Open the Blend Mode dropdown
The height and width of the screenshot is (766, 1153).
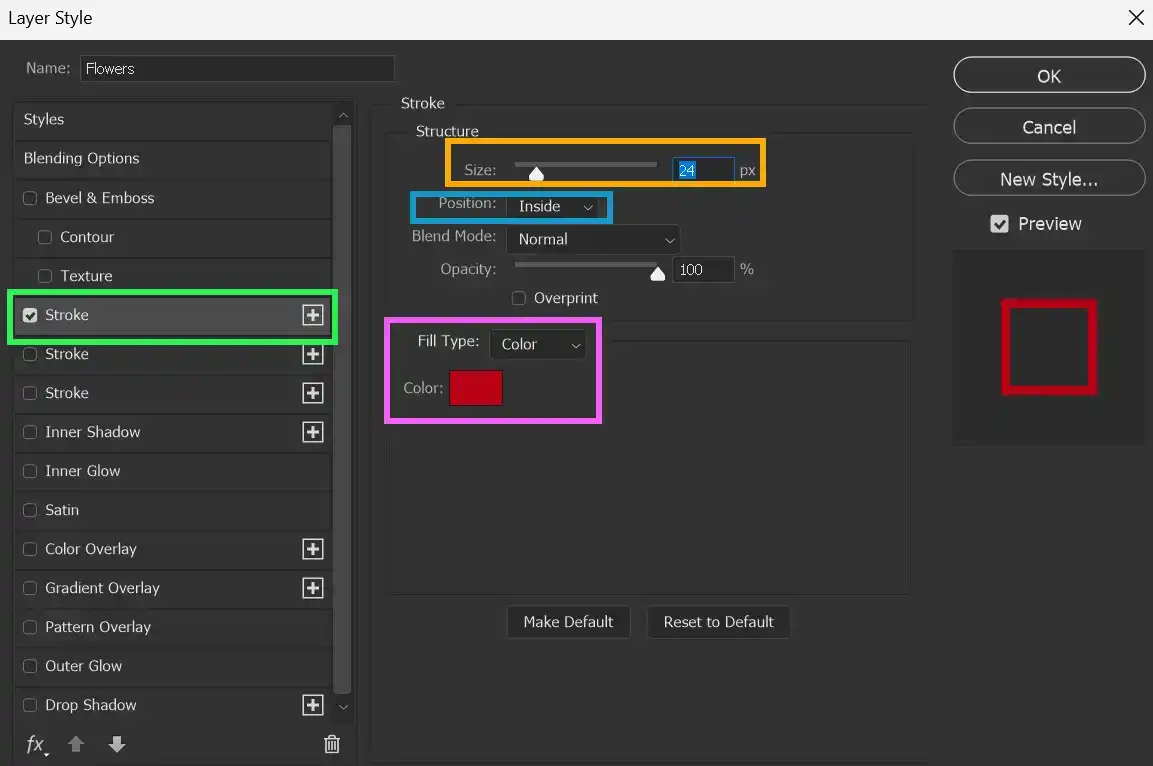(x=593, y=239)
